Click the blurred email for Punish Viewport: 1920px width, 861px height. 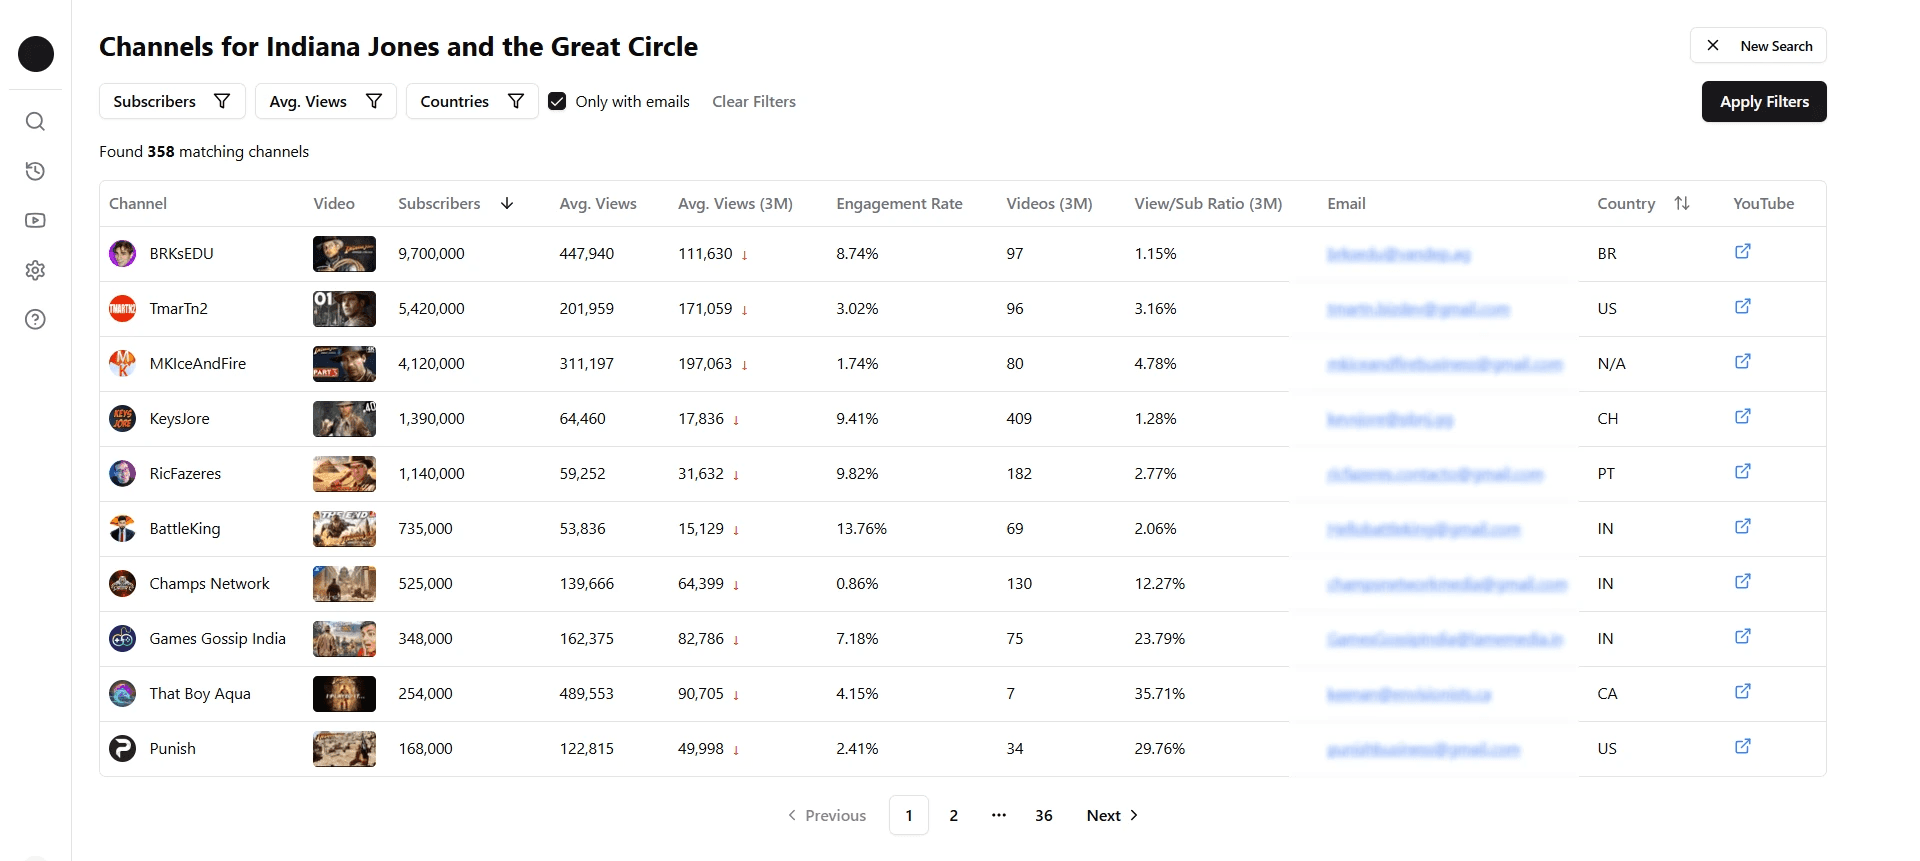[1423, 749]
